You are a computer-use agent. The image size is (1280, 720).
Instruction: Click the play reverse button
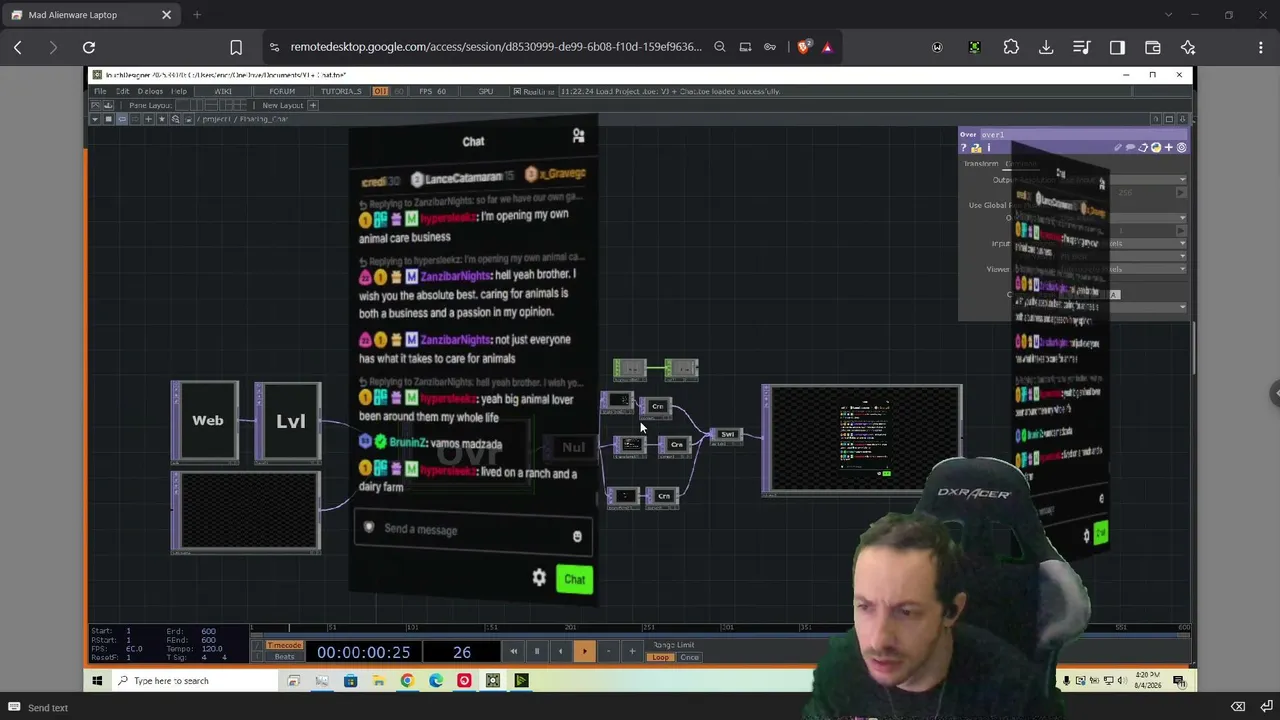click(560, 652)
